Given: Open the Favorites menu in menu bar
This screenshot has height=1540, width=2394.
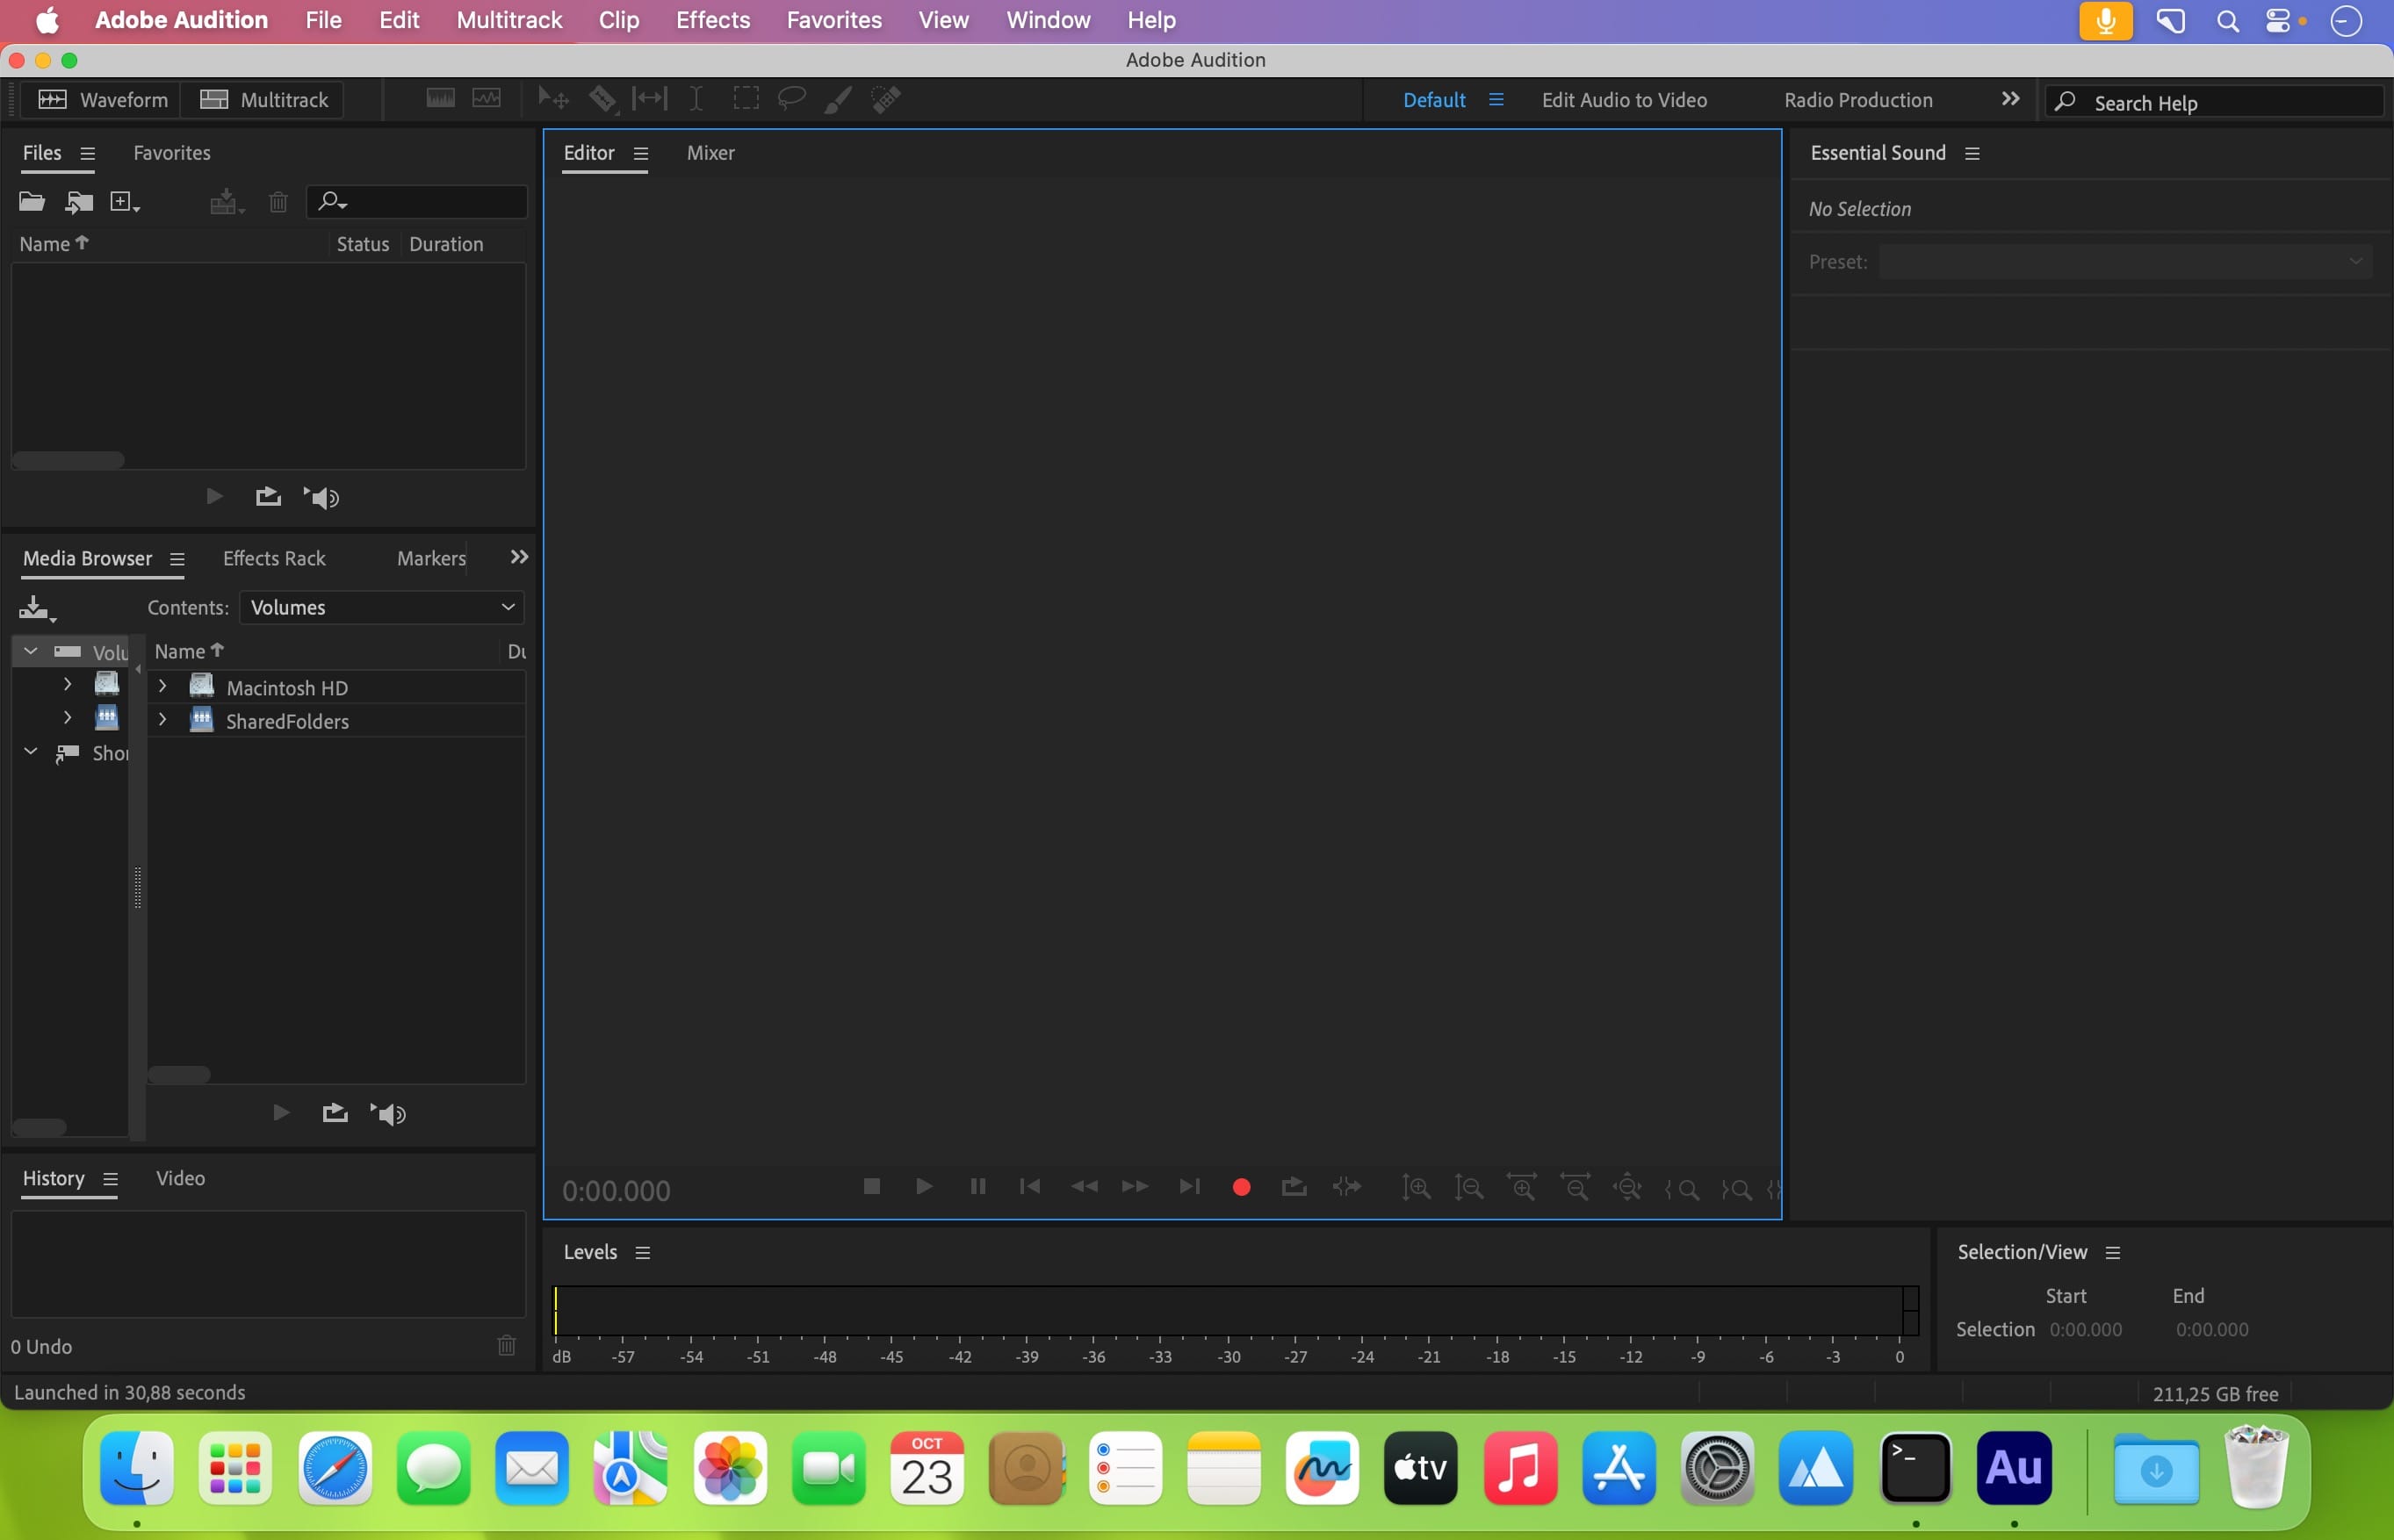Looking at the screenshot, I should coord(834,20).
